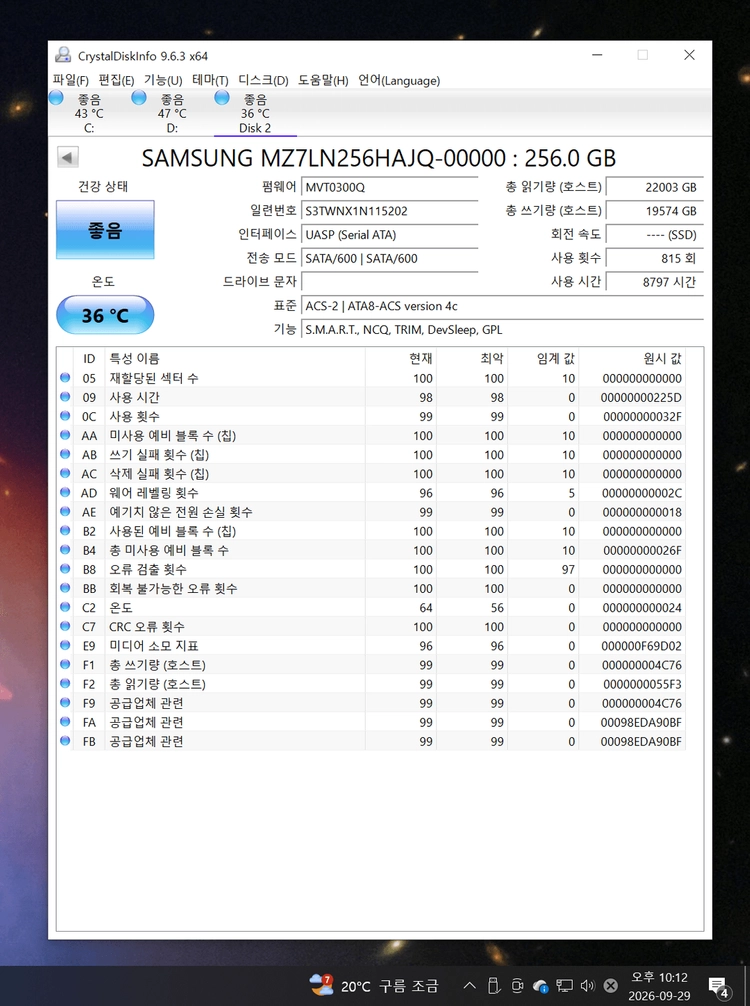
Task: Click the 좋음 health status button
Action: click(105, 230)
